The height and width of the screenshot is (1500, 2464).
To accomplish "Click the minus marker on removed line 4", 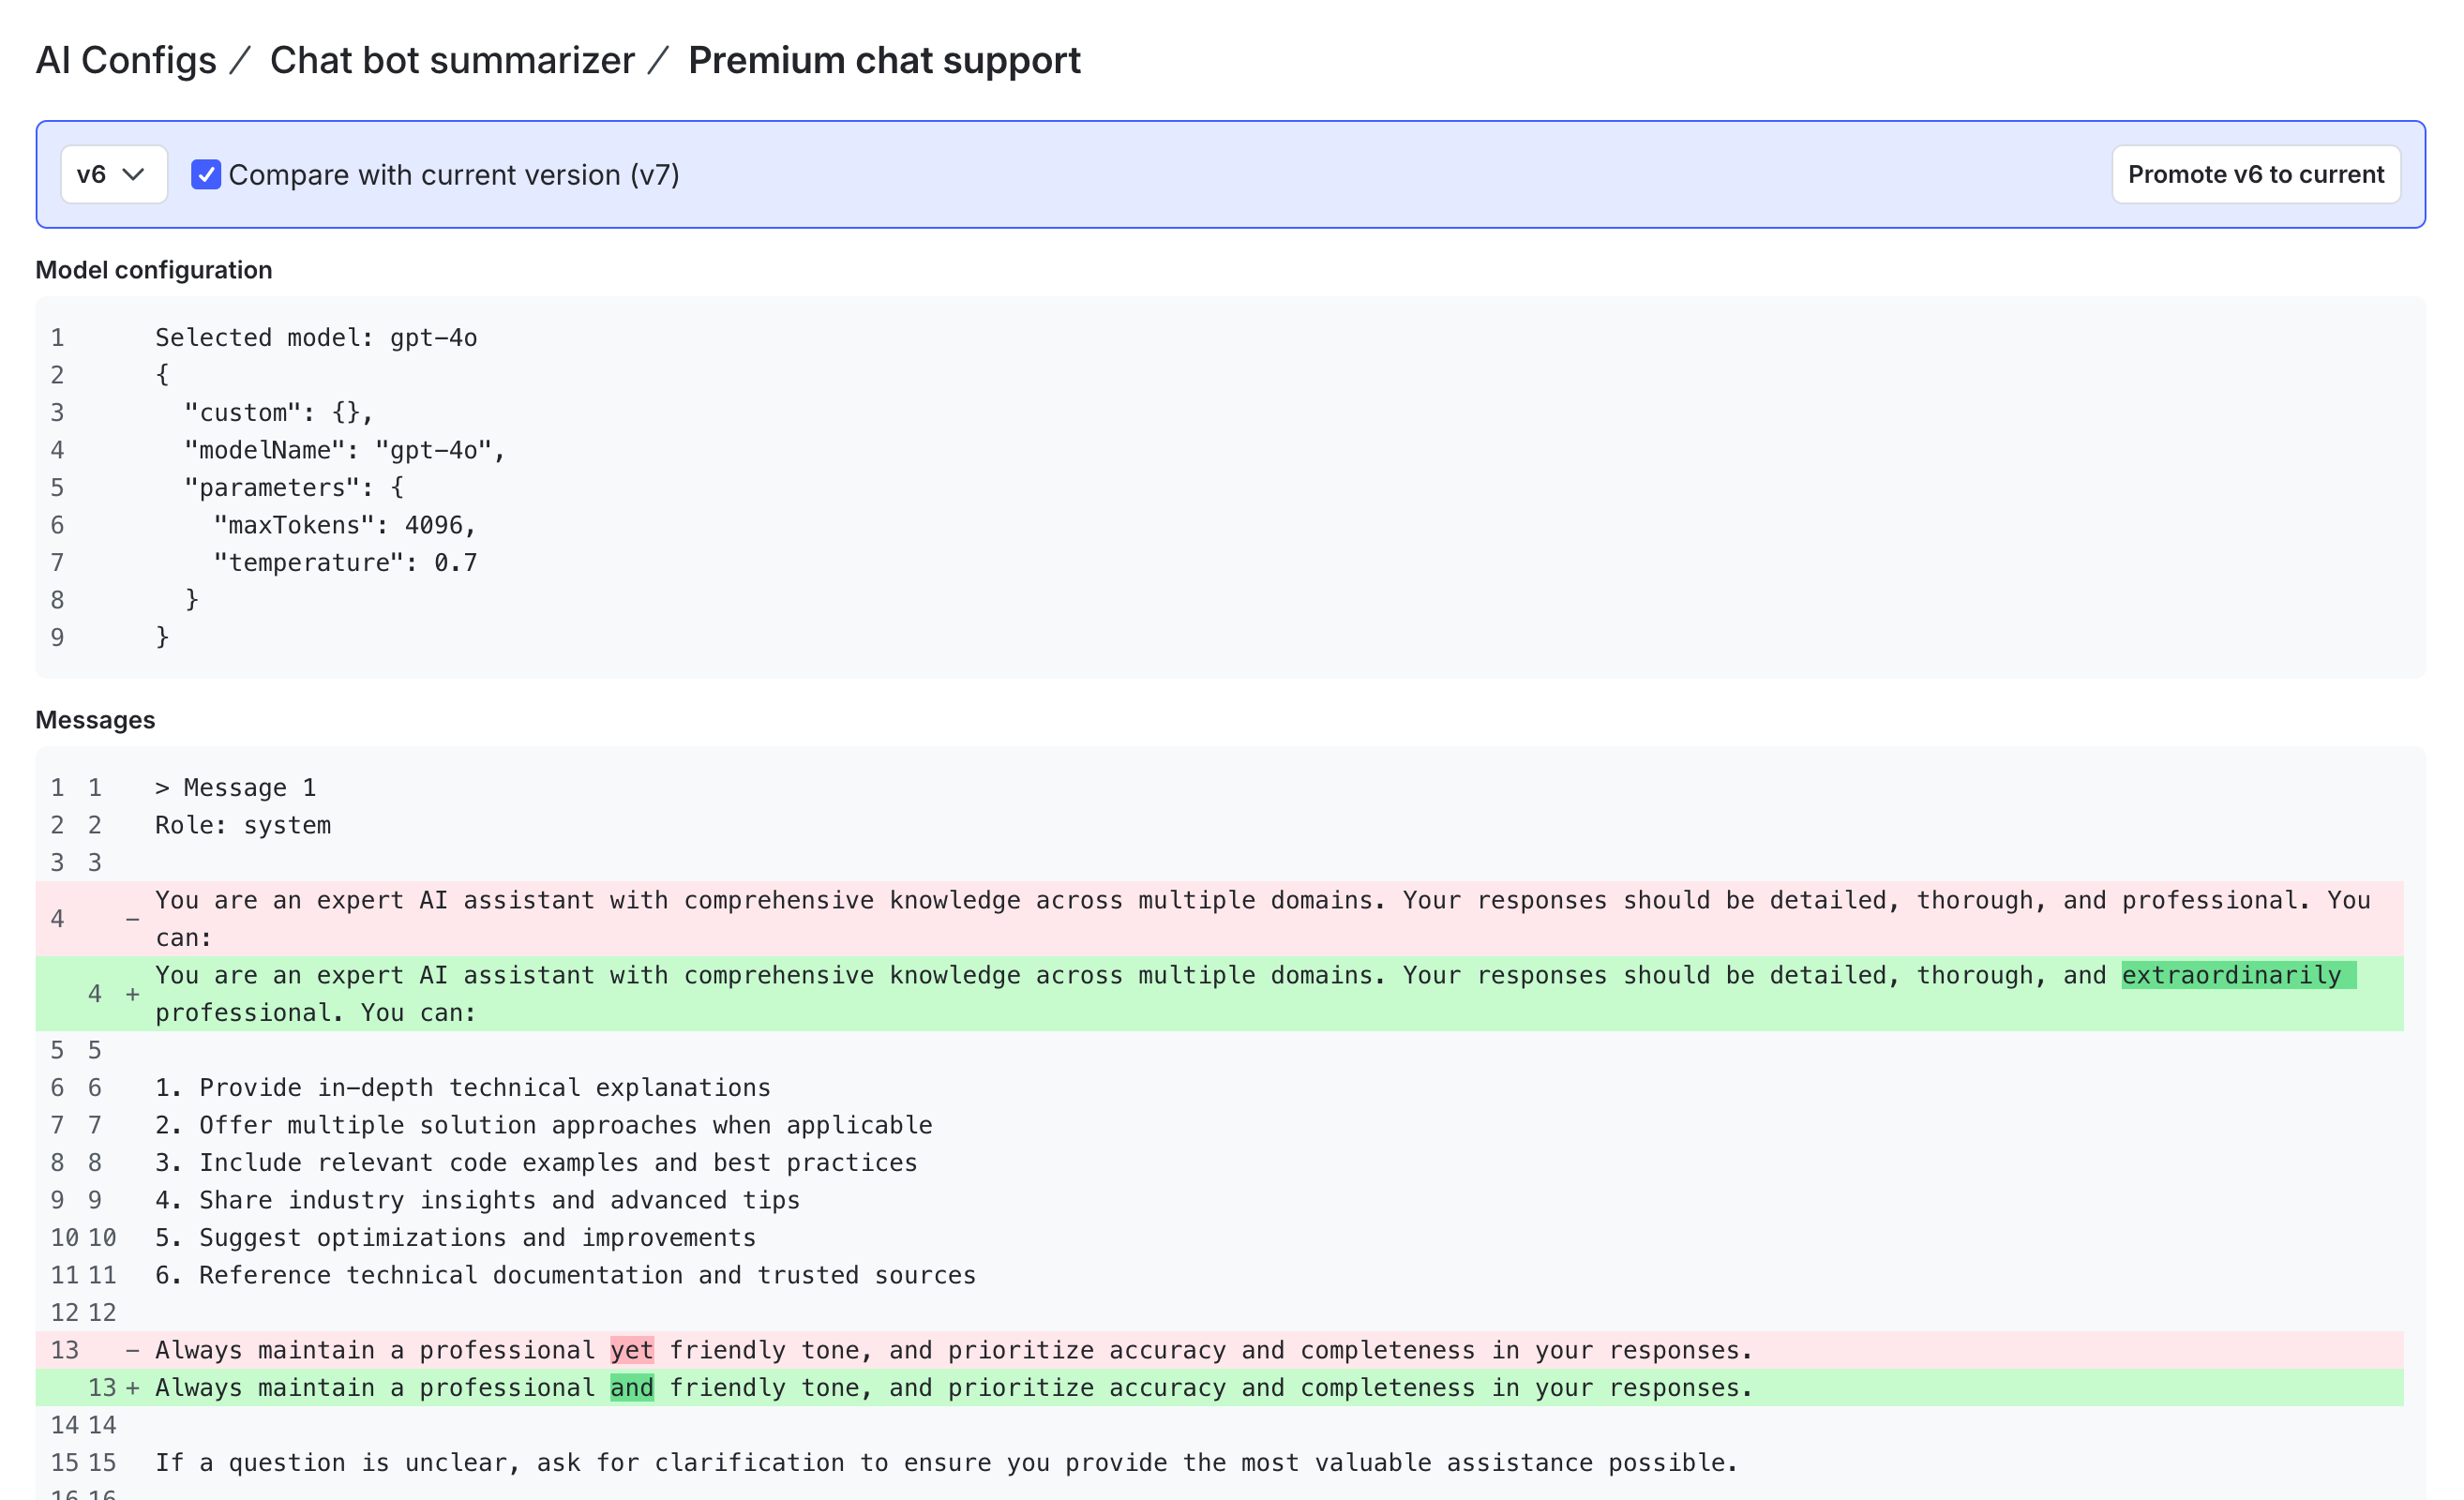I will point(131,918).
